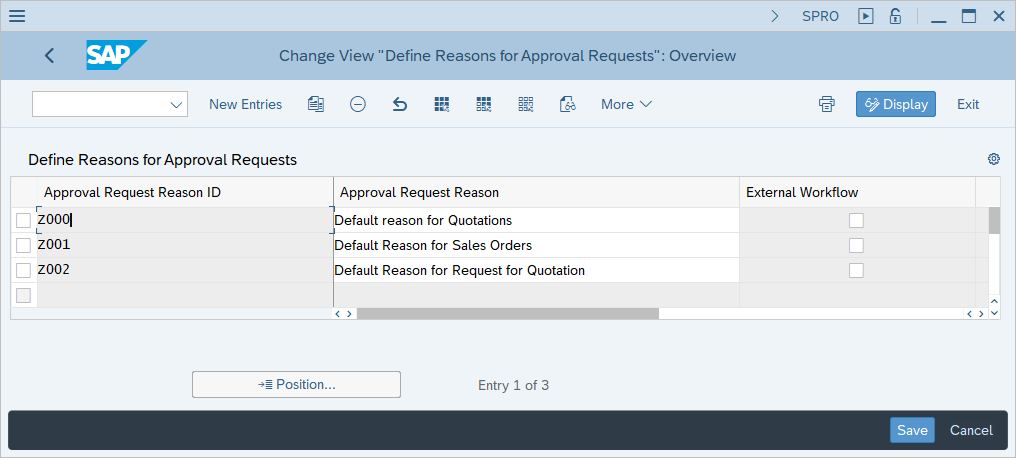Screen dimensions: 1016x458
Task: Click the Delete minus-circle icon
Action: point(358,104)
